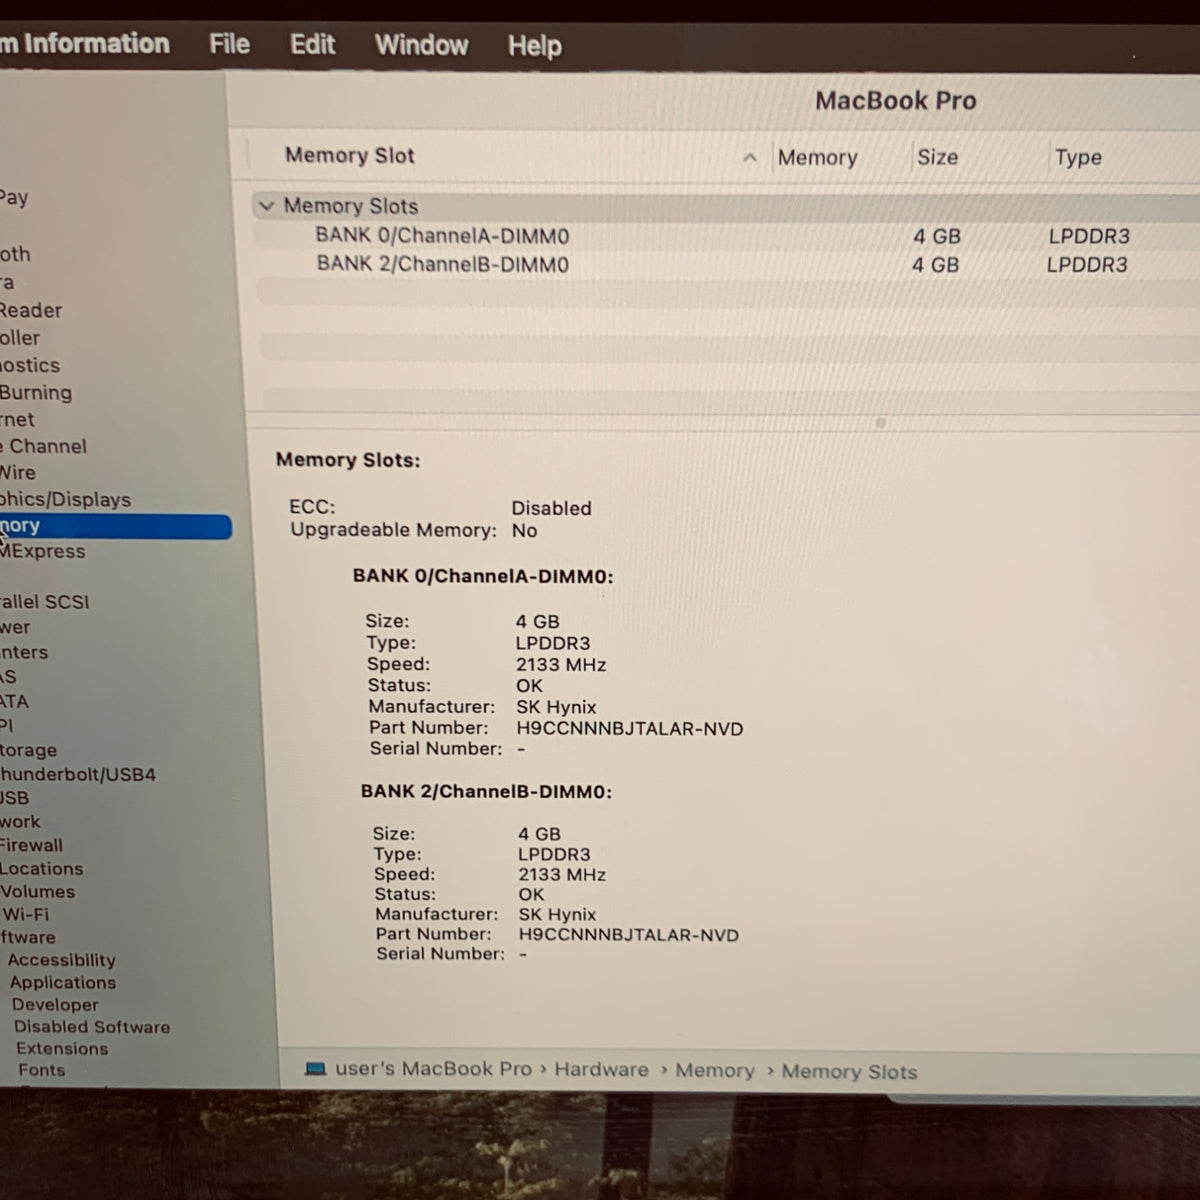Click the Upgradeable Memory value "No"

point(524,530)
